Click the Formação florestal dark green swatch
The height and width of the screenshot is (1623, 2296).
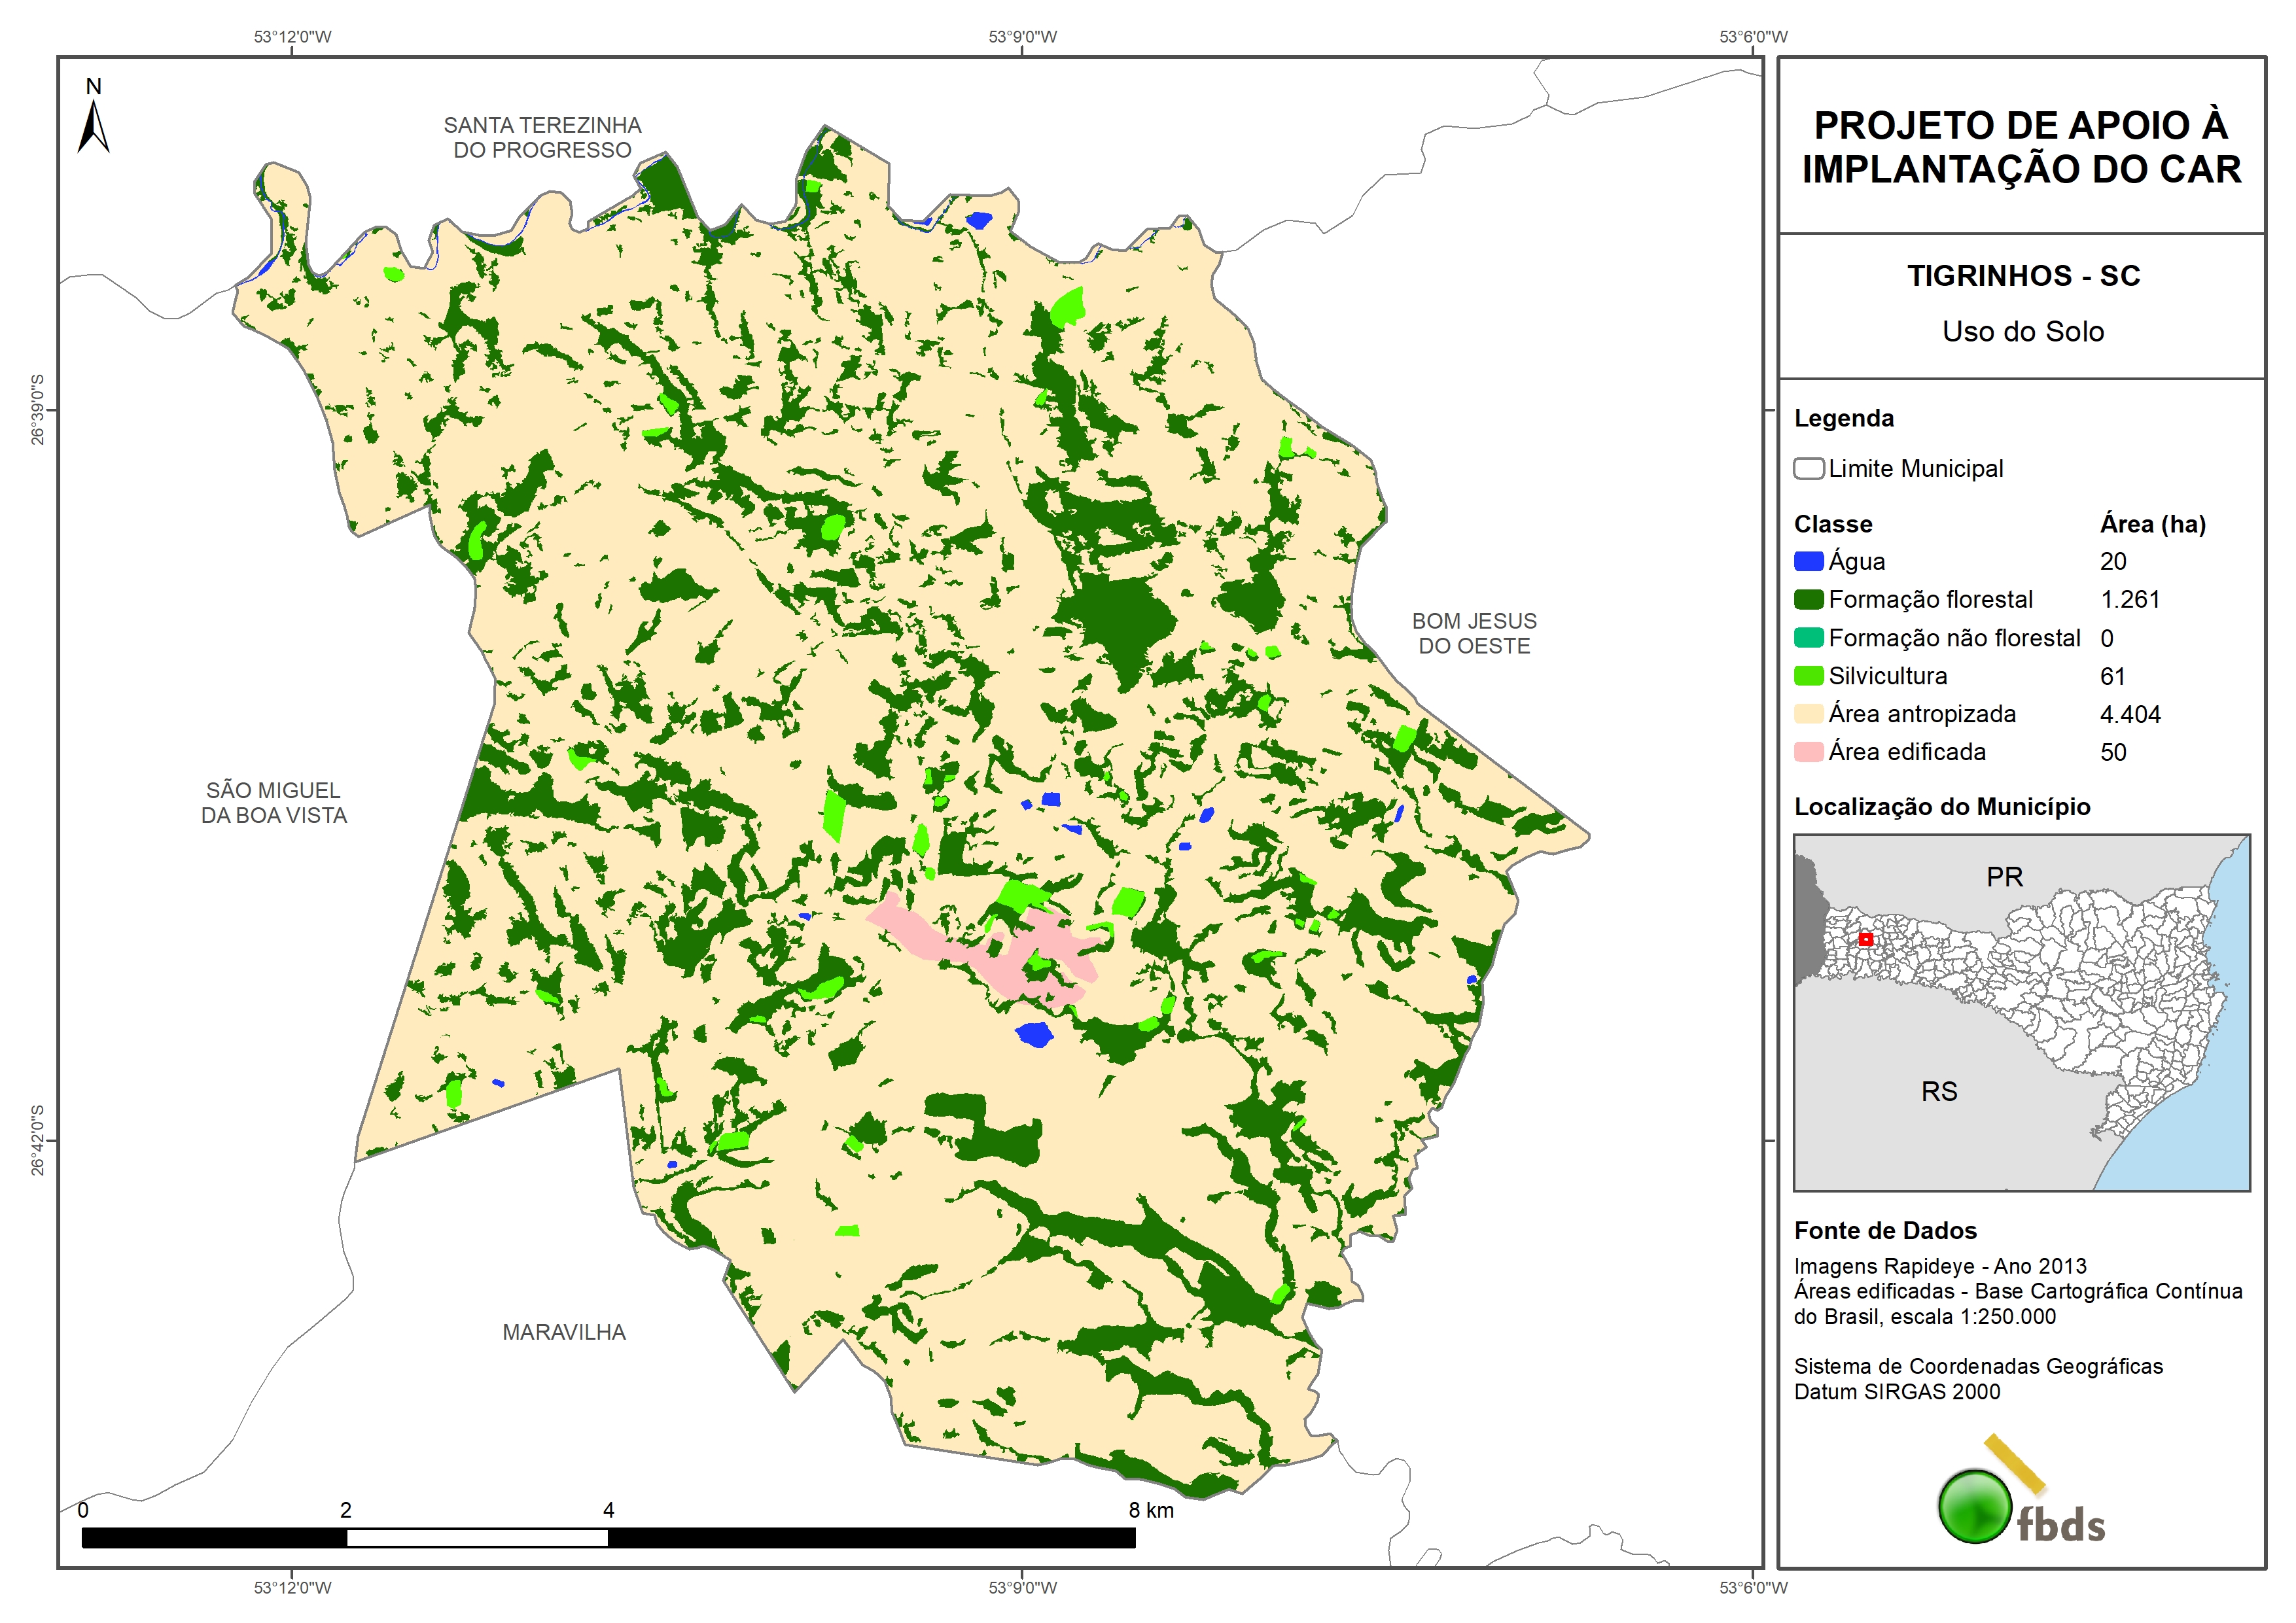[x=1808, y=599]
